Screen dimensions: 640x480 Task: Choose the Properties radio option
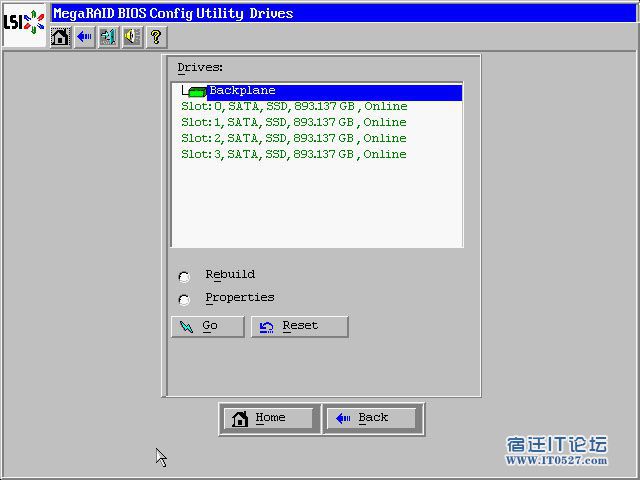click(184, 300)
